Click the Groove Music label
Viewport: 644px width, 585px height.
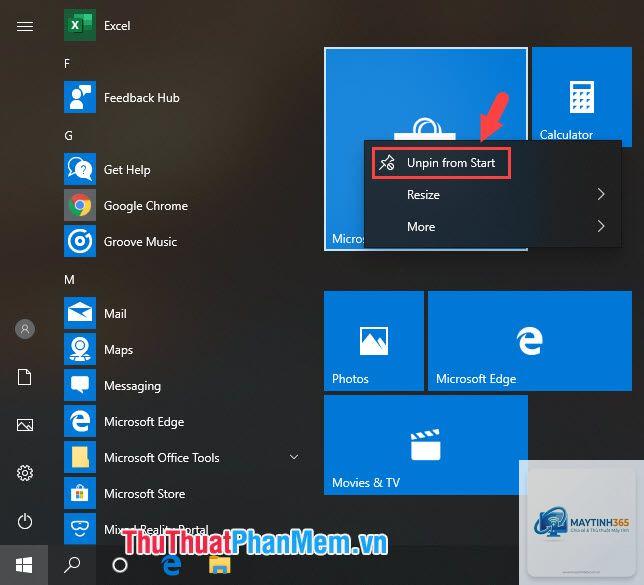point(140,242)
